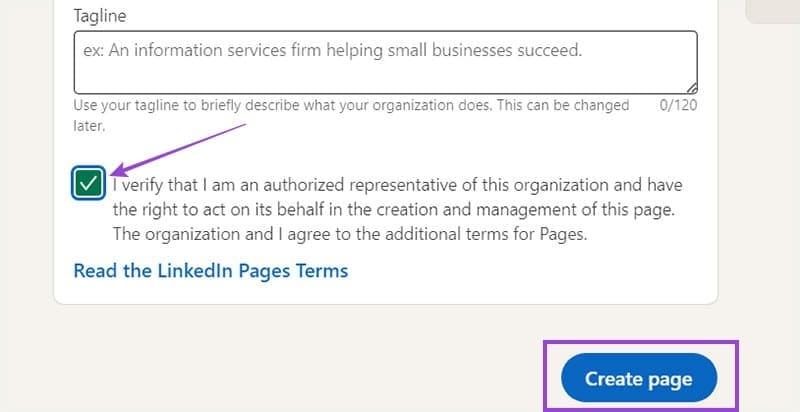Click the green checkmark inside the checkbox
Image resolution: width=800 pixels, height=412 pixels.
coord(90,184)
